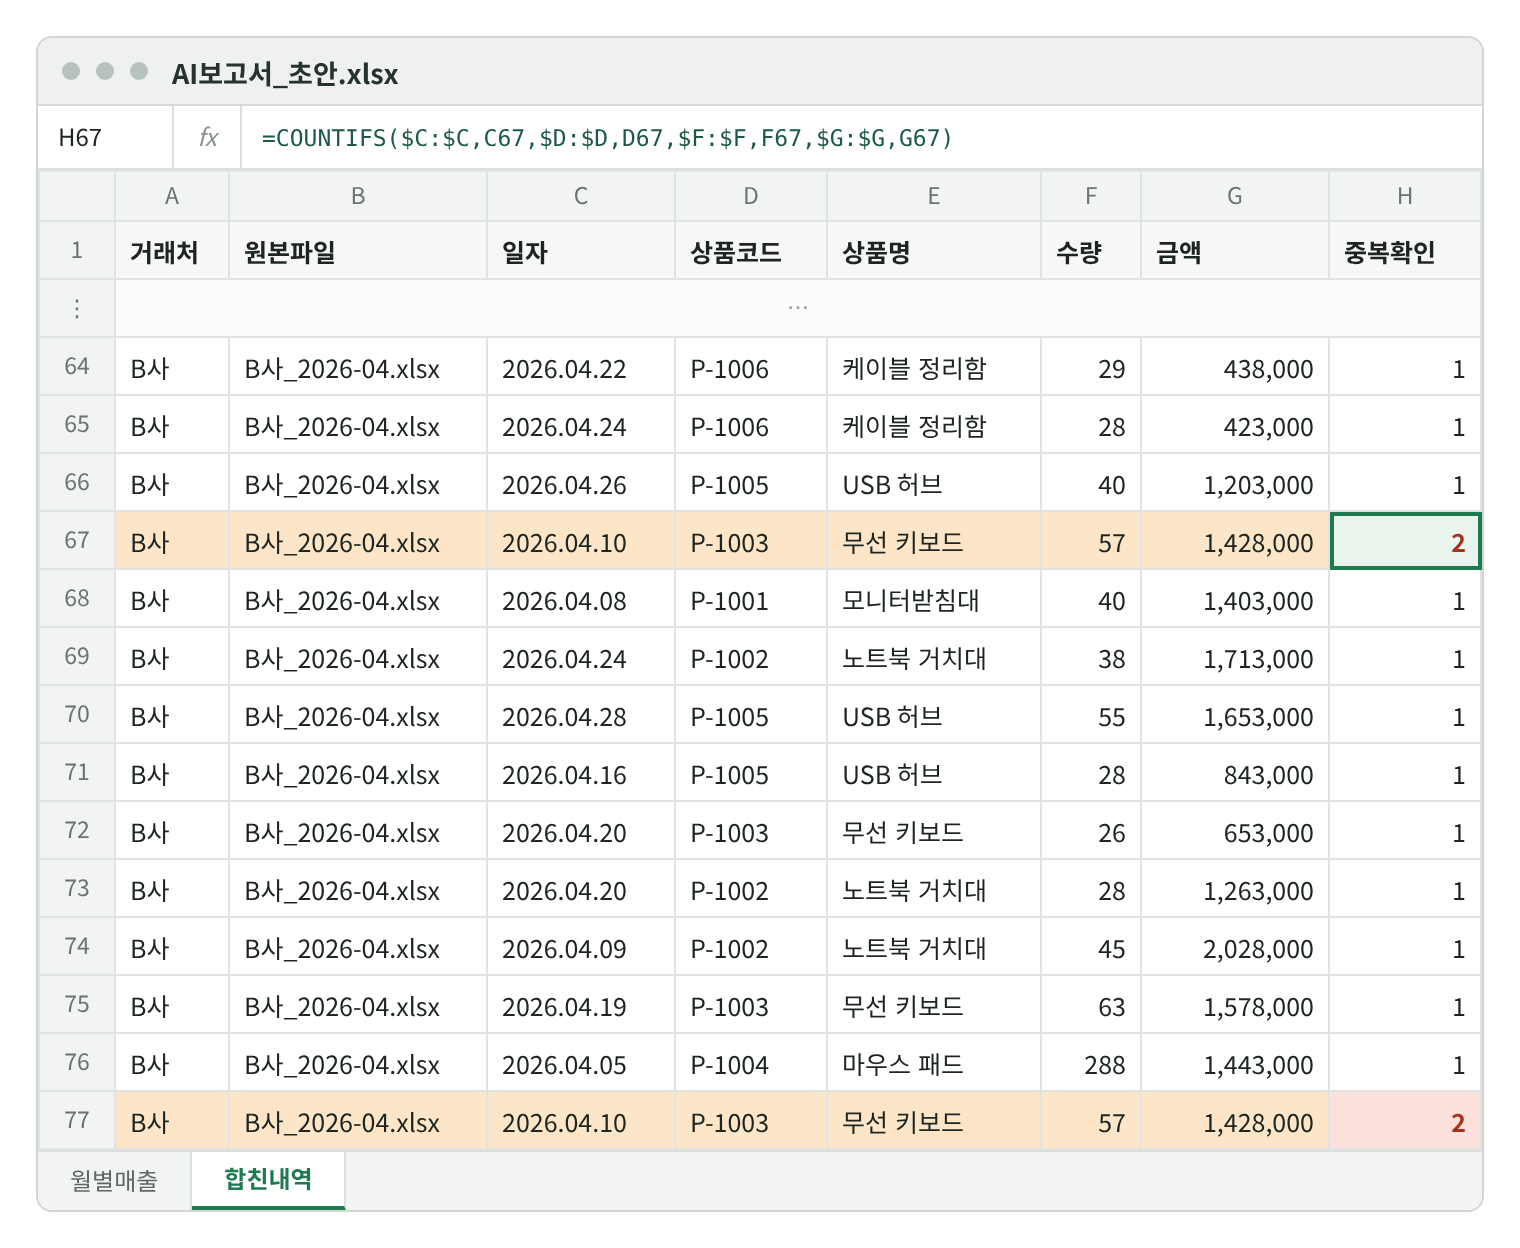Click the 상품명 header cell
The height and width of the screenshot is (1248, 1520).
(x=934, y=250)
